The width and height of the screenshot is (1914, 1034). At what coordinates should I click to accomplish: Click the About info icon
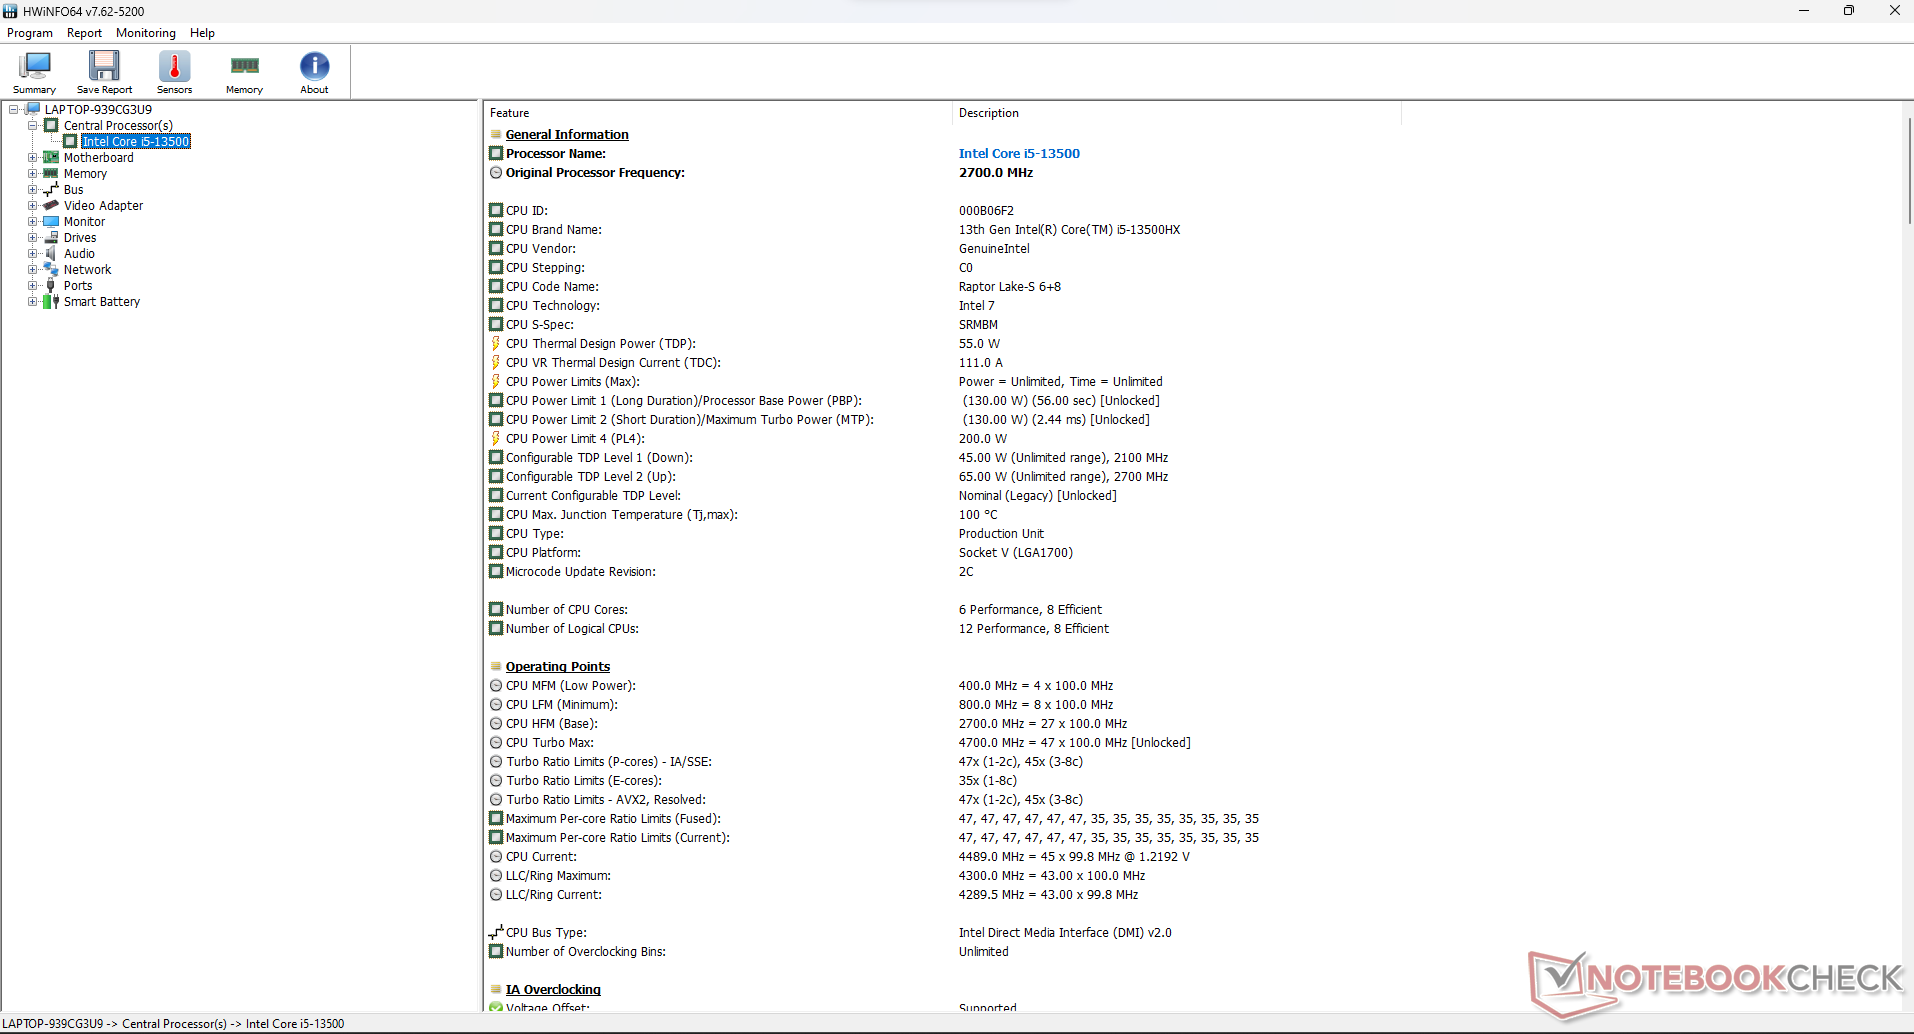pos(314,66)
